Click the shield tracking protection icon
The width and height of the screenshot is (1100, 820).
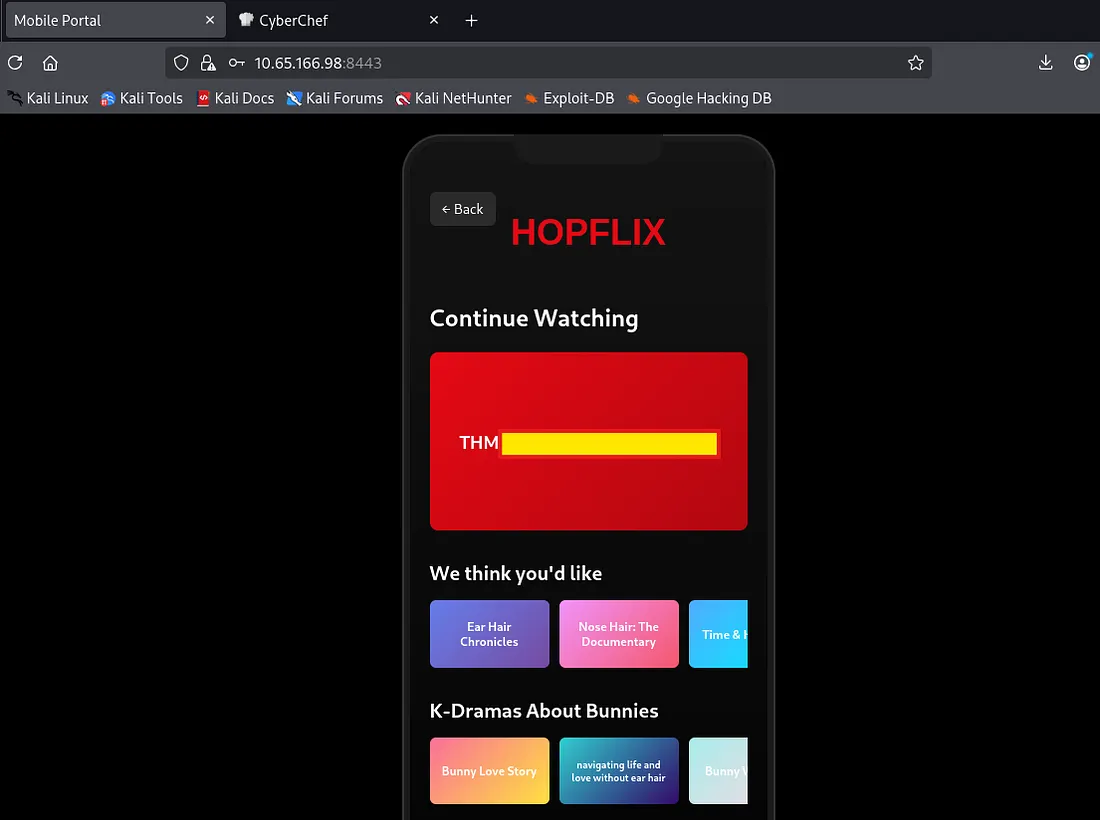(181, 63)
